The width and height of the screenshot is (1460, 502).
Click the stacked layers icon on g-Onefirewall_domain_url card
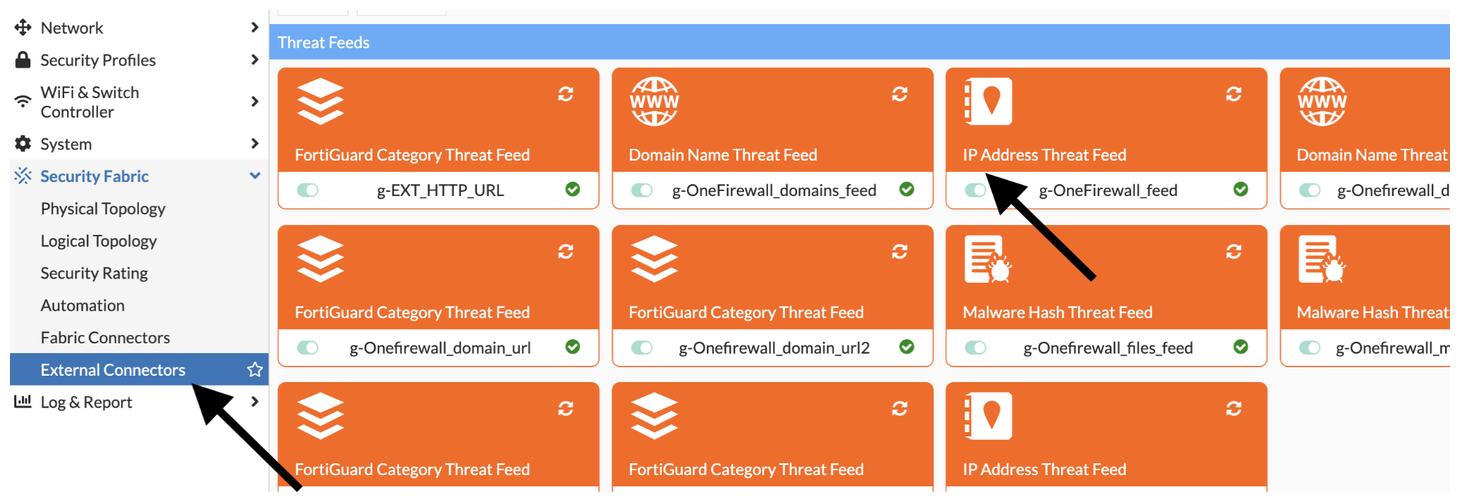click(320, 259)
